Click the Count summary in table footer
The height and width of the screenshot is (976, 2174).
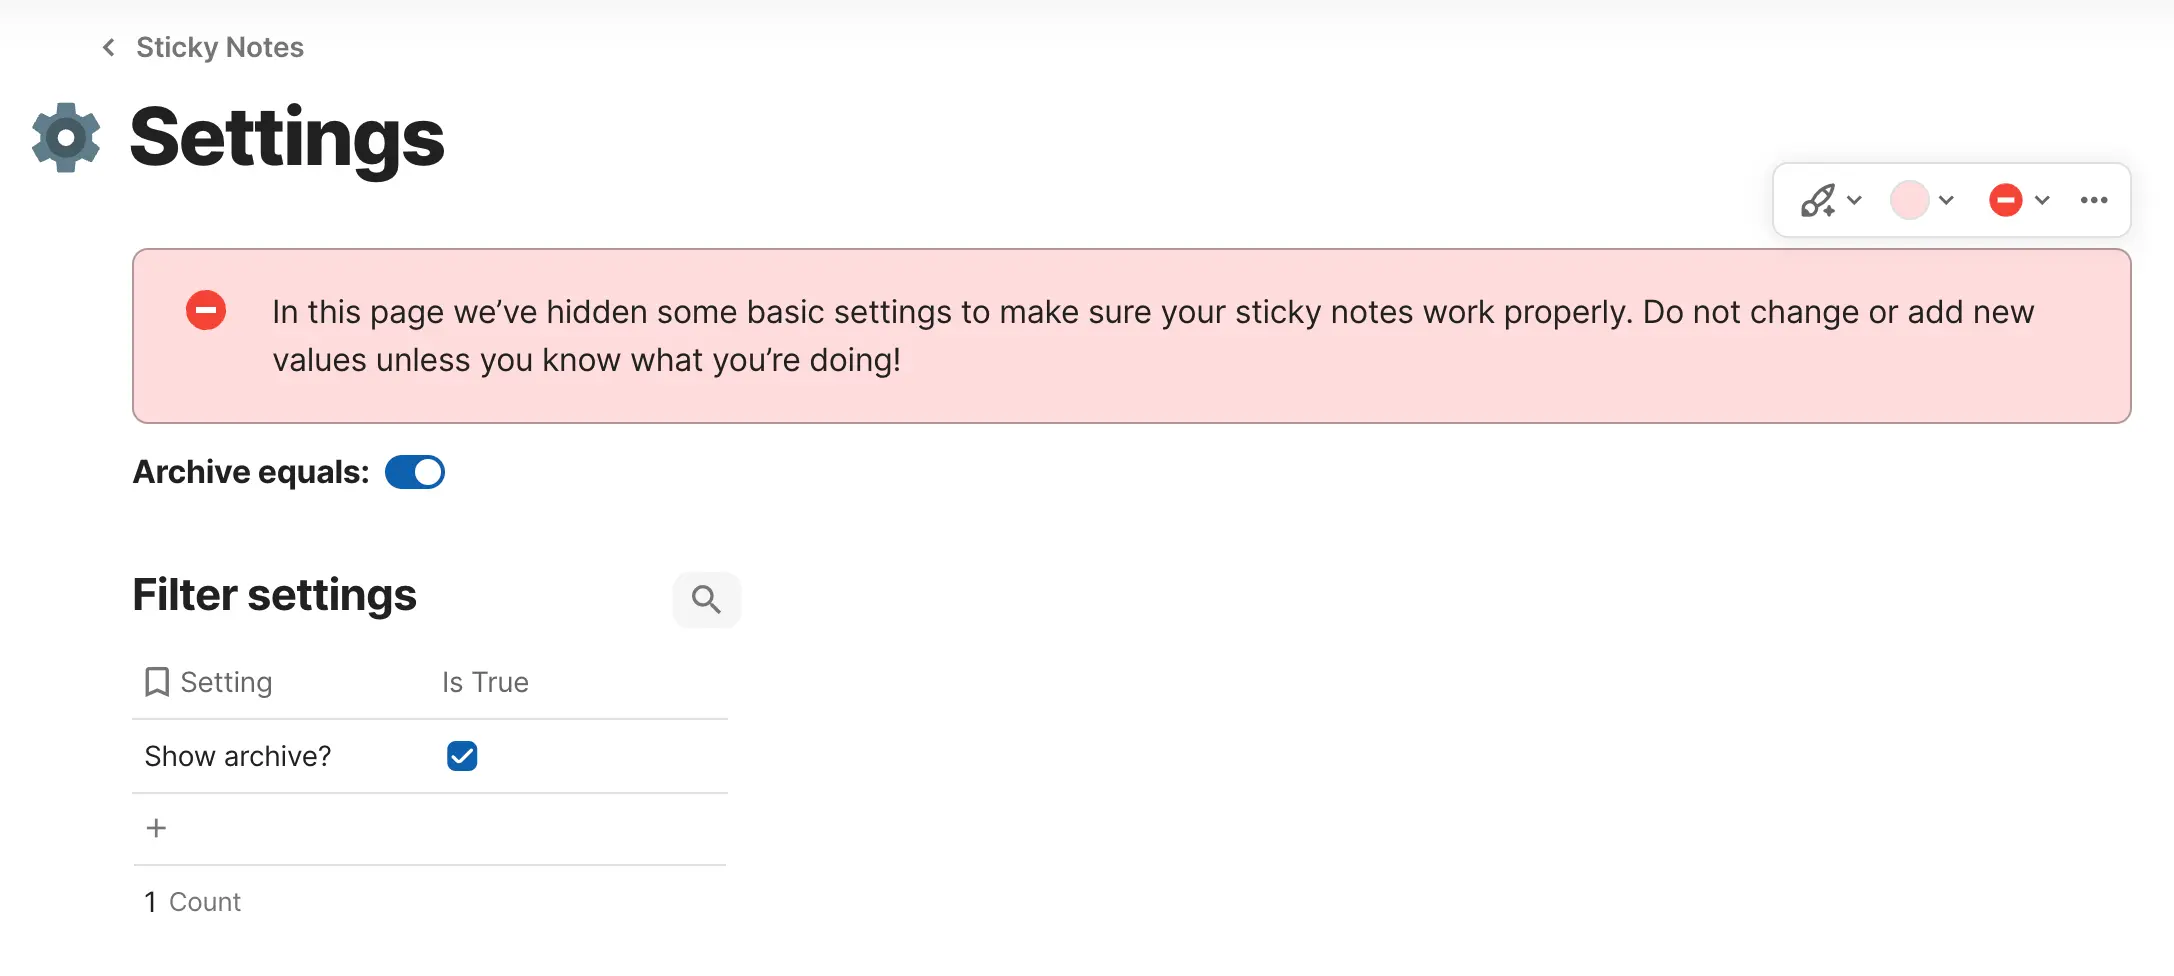[x=193, y=902]
